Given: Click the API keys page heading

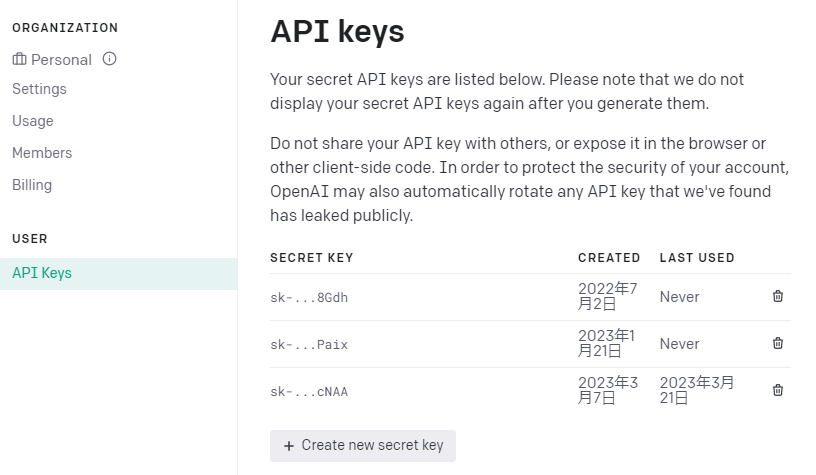Looking at the screenshot, I should click(x=337, y=31).
